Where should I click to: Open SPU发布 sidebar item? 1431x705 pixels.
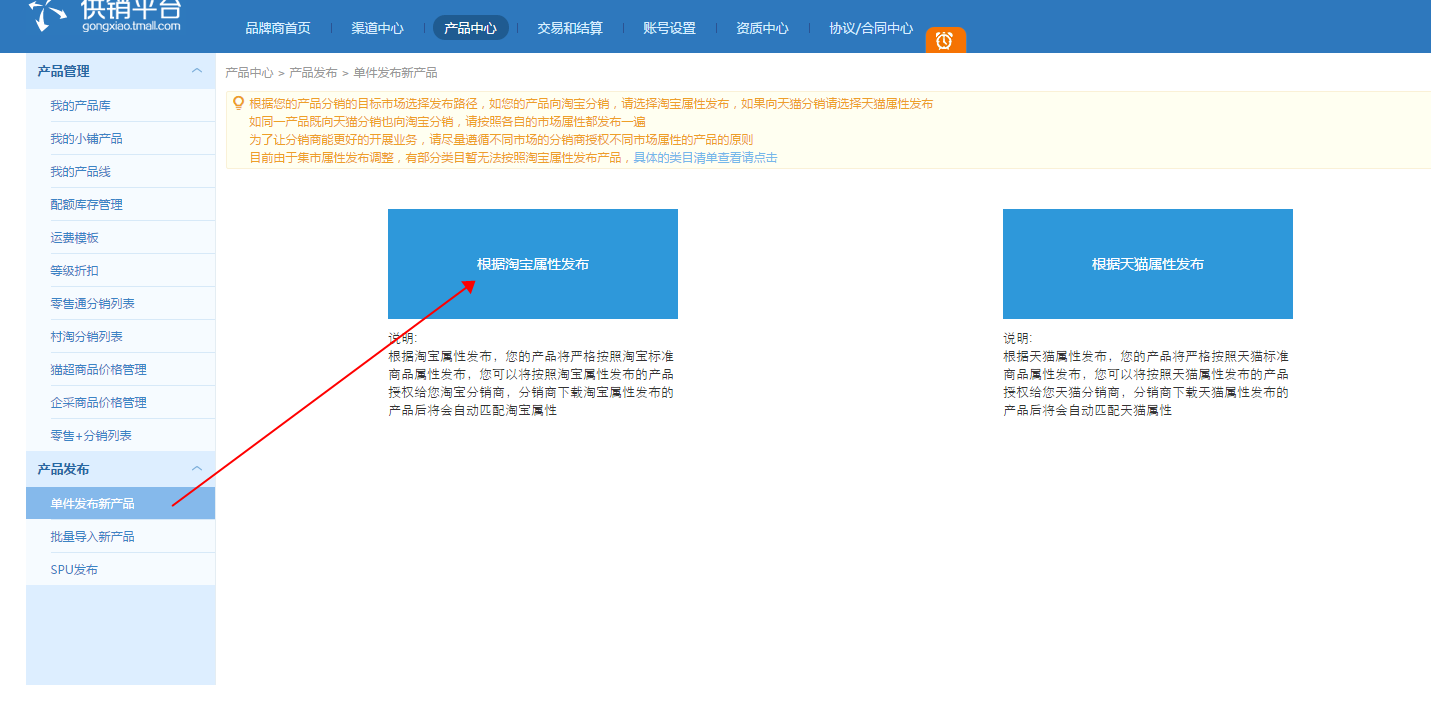click(74, 570)
